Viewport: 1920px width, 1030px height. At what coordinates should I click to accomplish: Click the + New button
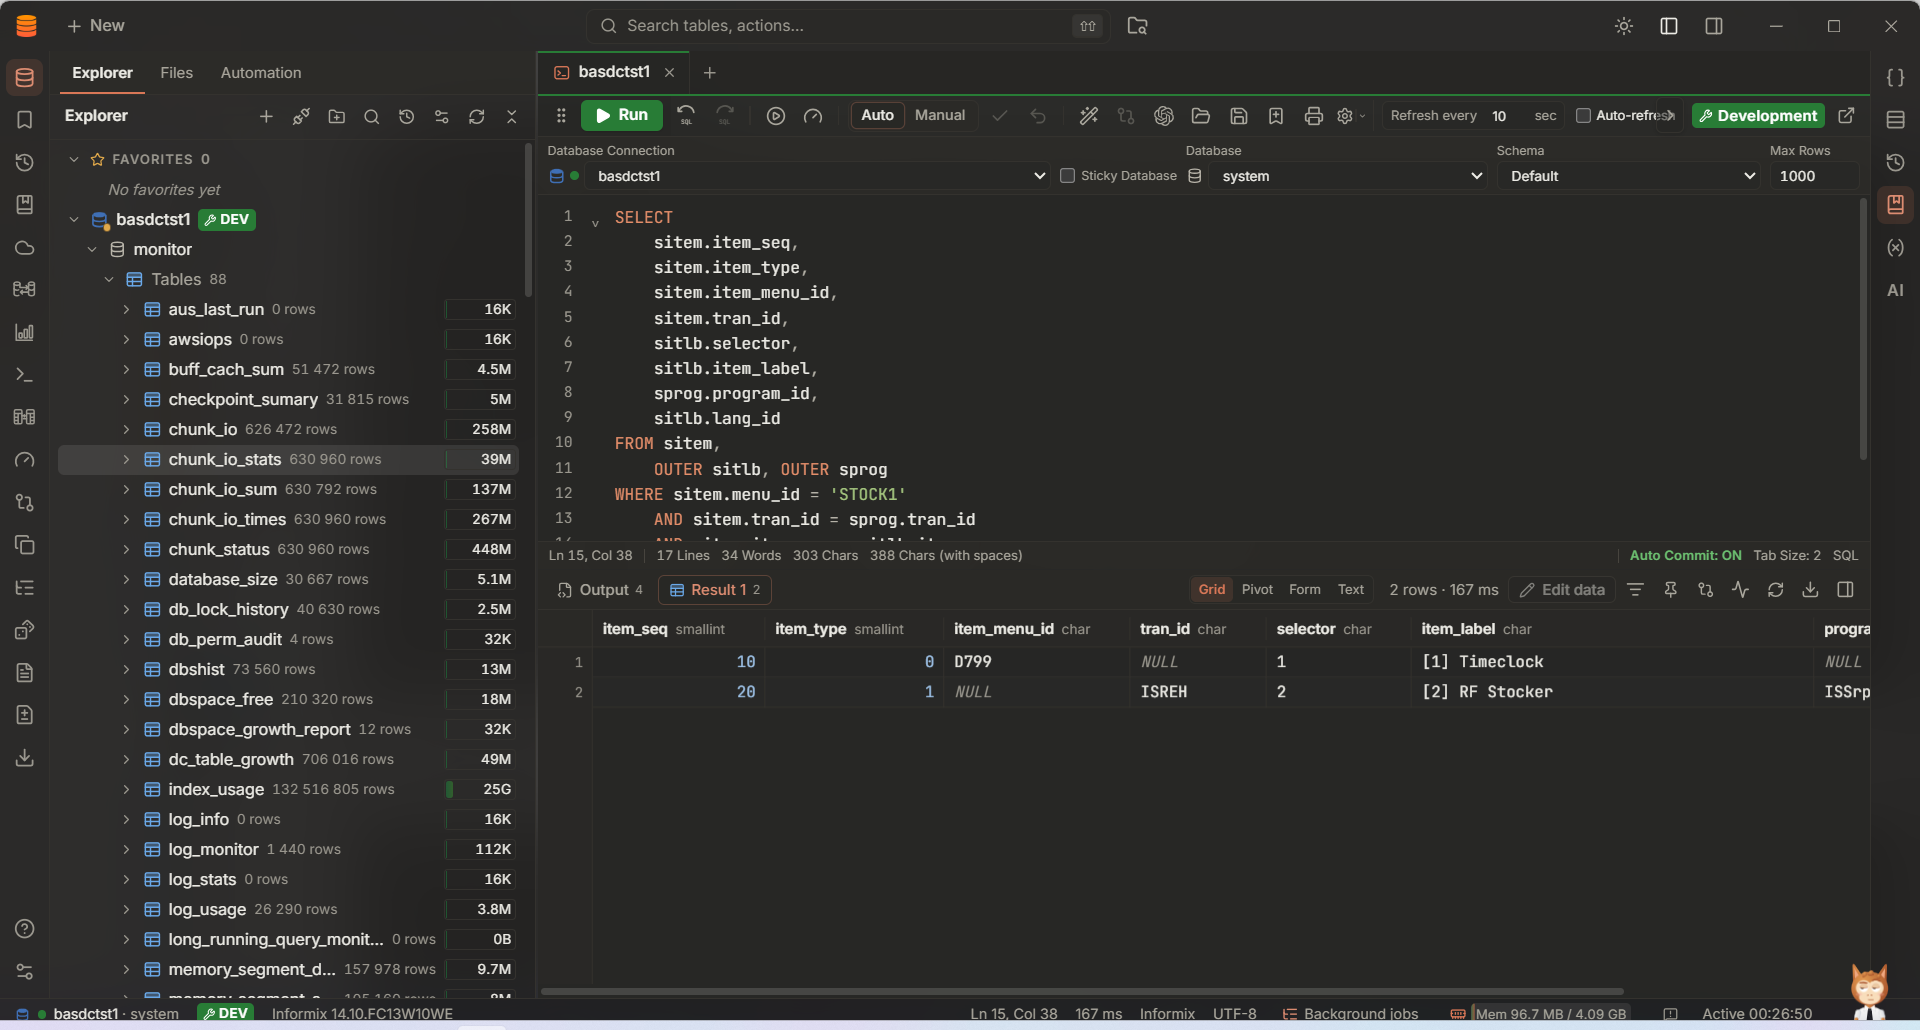click(95, 26)
